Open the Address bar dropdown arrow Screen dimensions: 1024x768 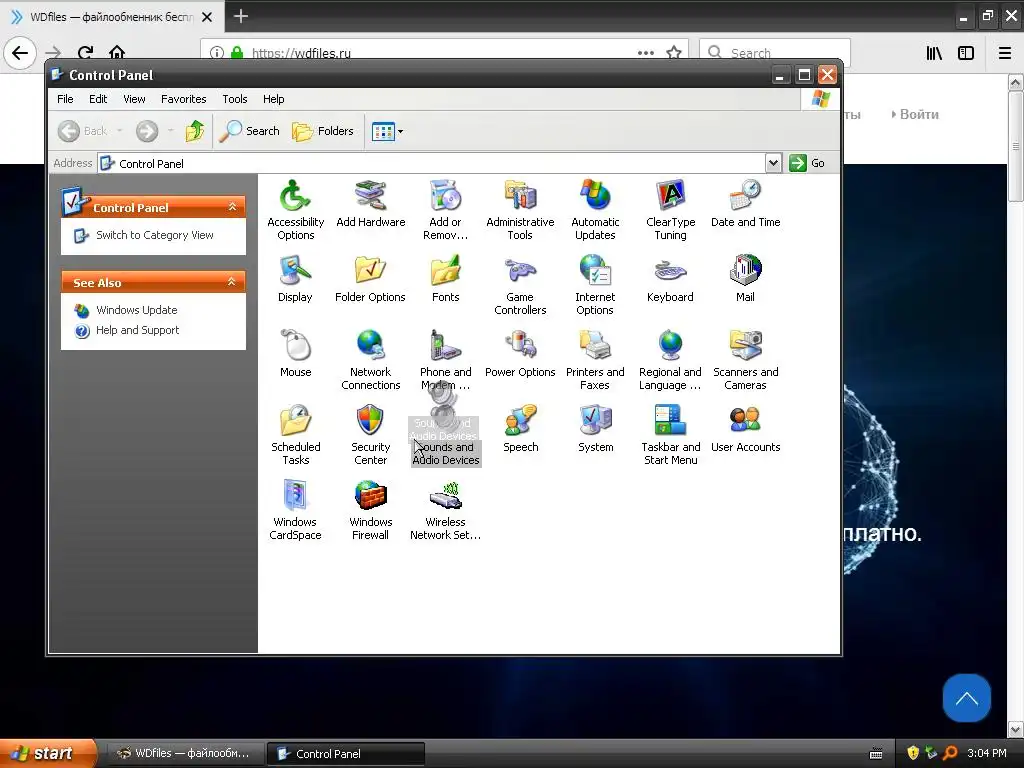pyautogui.click(x=773, y=163)
